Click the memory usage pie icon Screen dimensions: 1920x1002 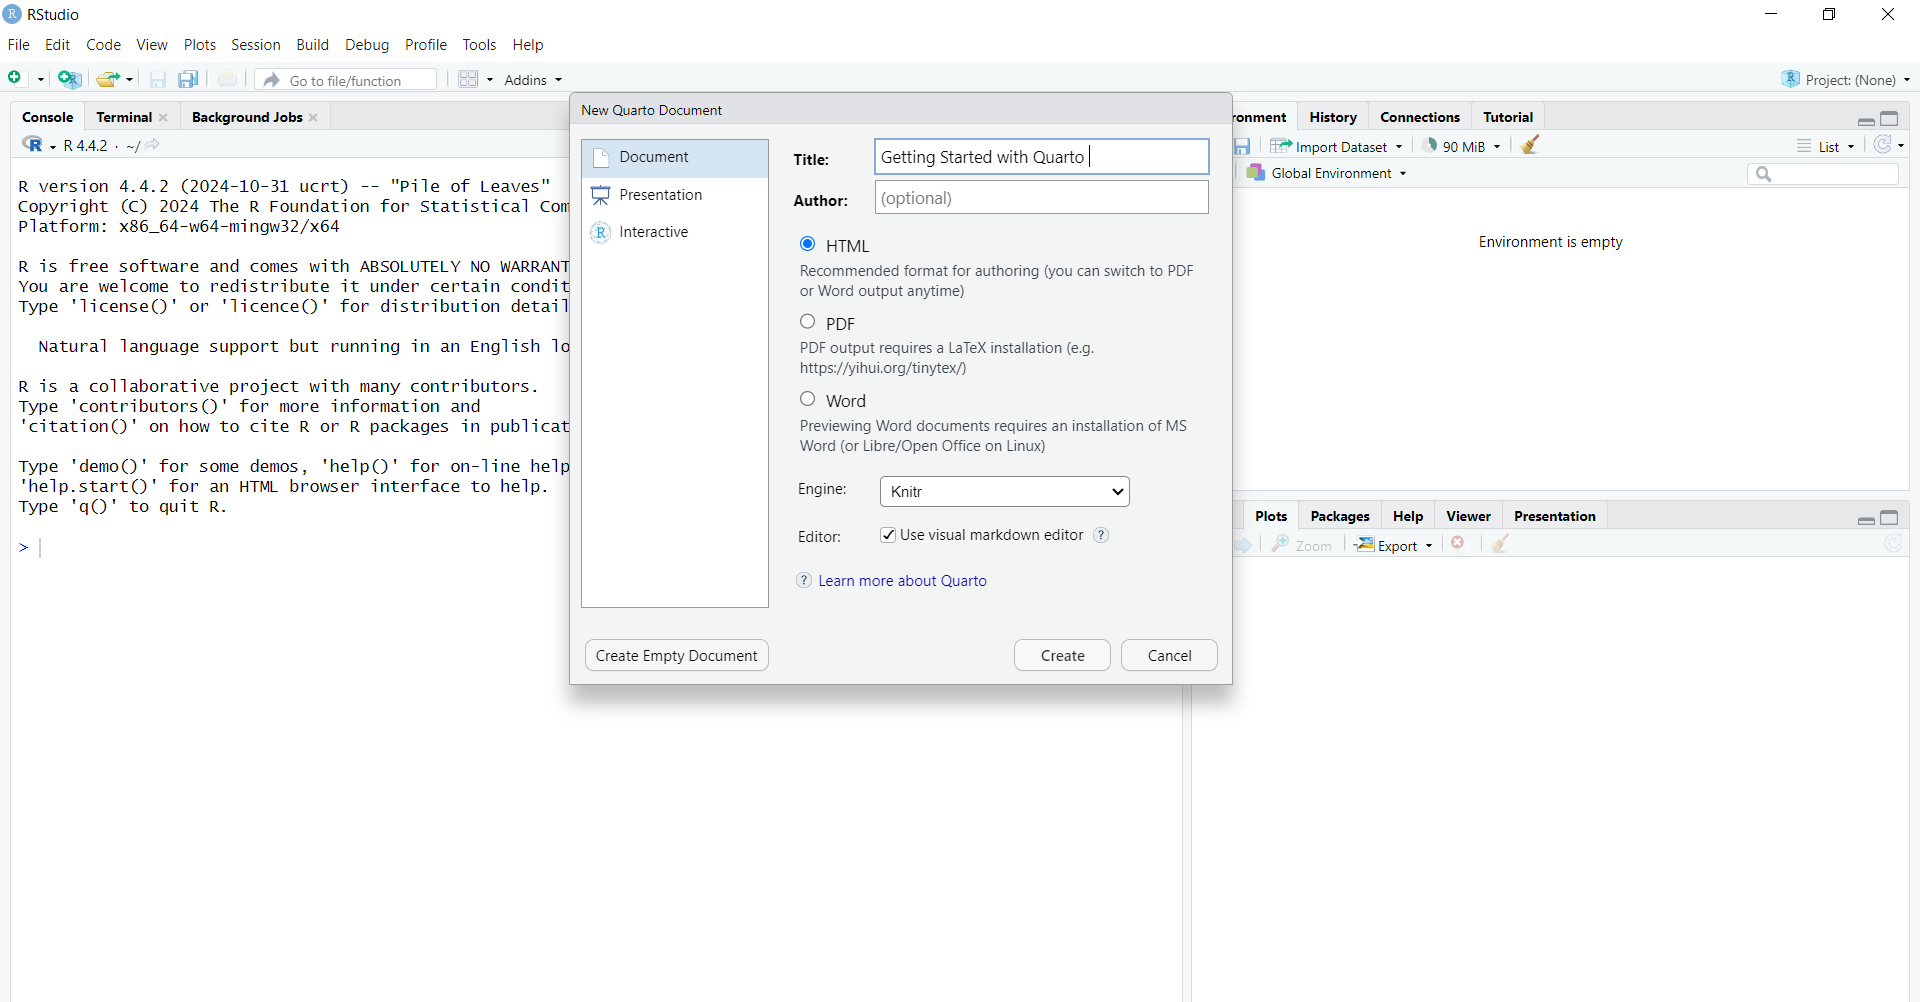pos(1431,145)
